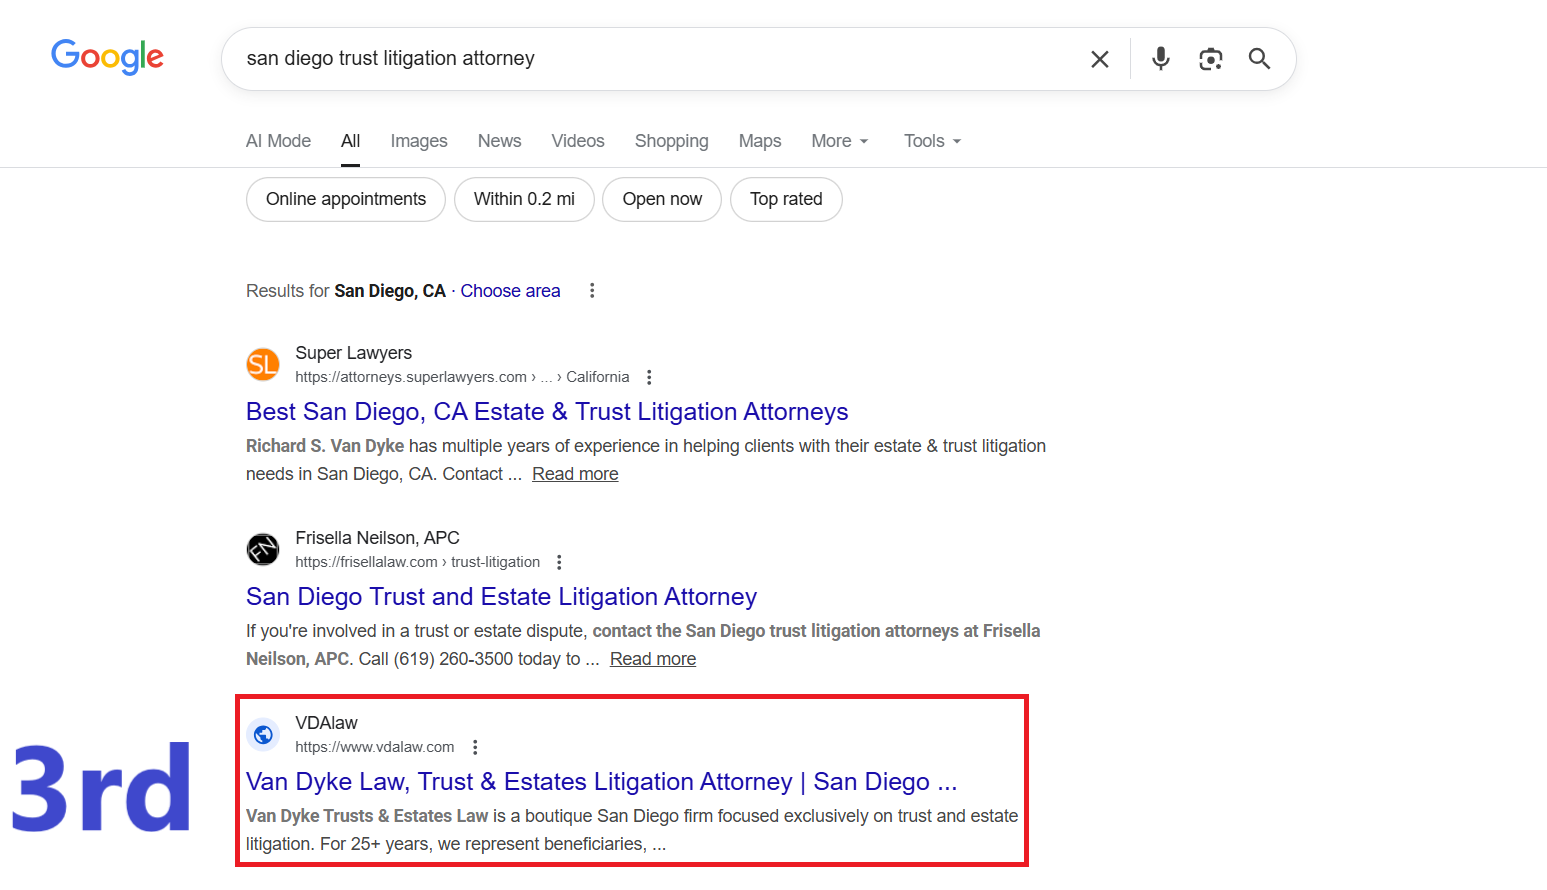This screenshot has height=890, width=1547.
Task: Clear the search box with X icon
Action: click(1100, 59)
